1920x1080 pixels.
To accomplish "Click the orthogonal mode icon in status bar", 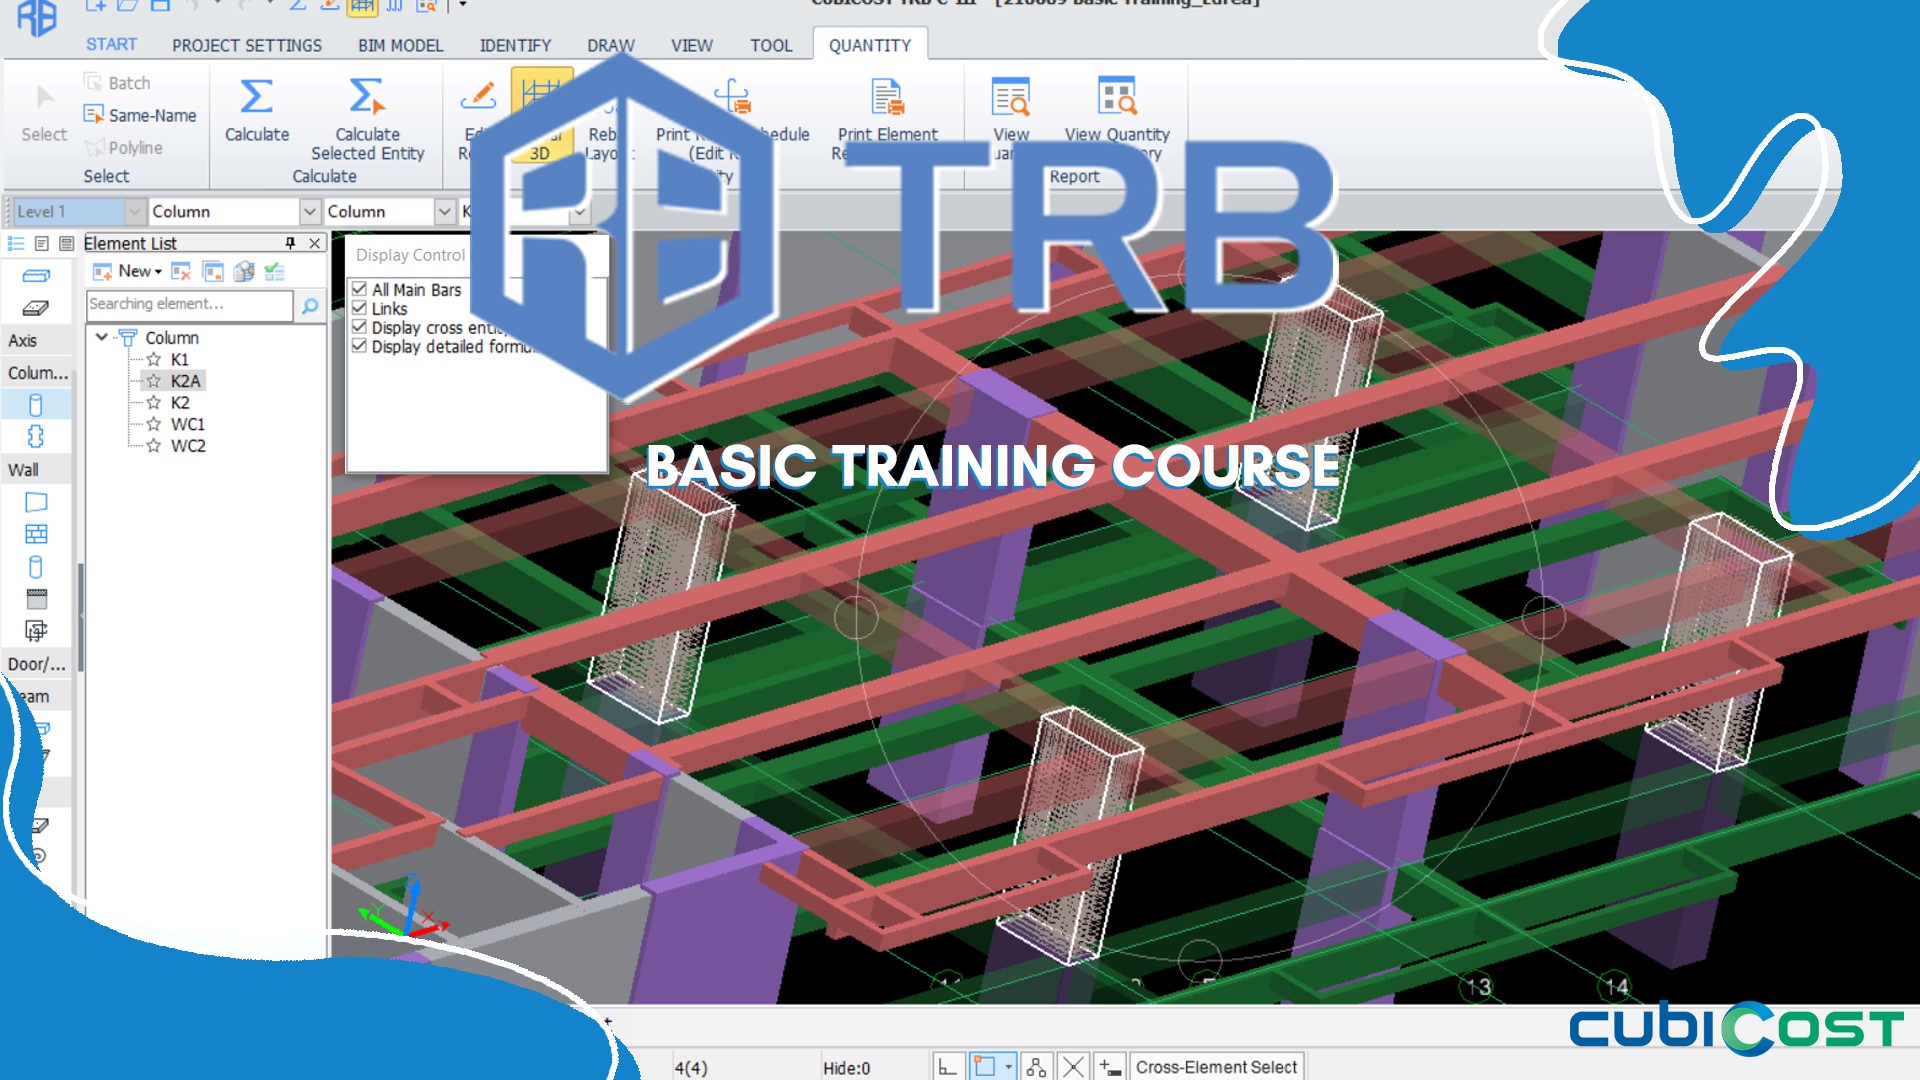I will 947,1067.
